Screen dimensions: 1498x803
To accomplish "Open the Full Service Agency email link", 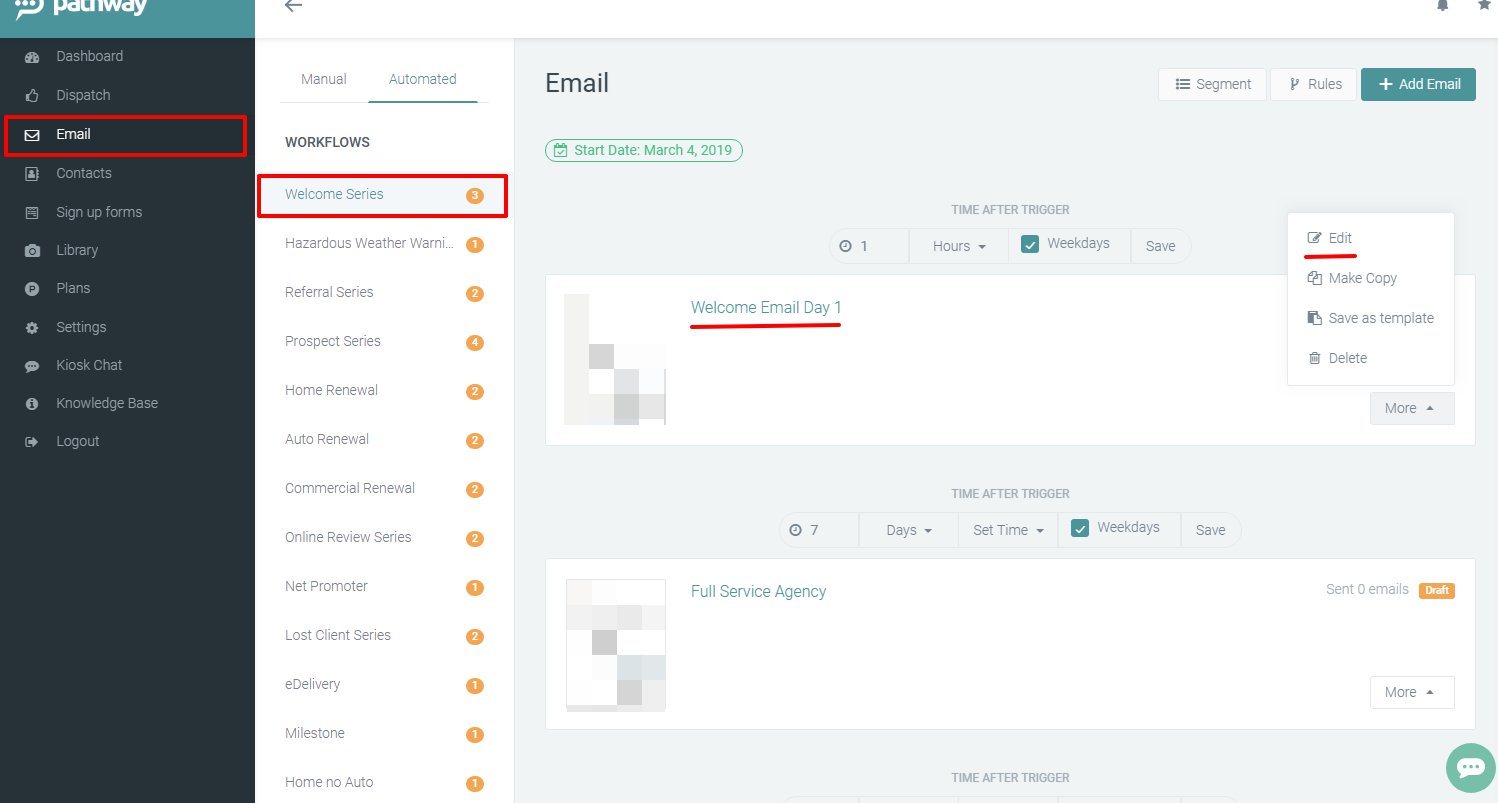I will (x=758, y=591).
